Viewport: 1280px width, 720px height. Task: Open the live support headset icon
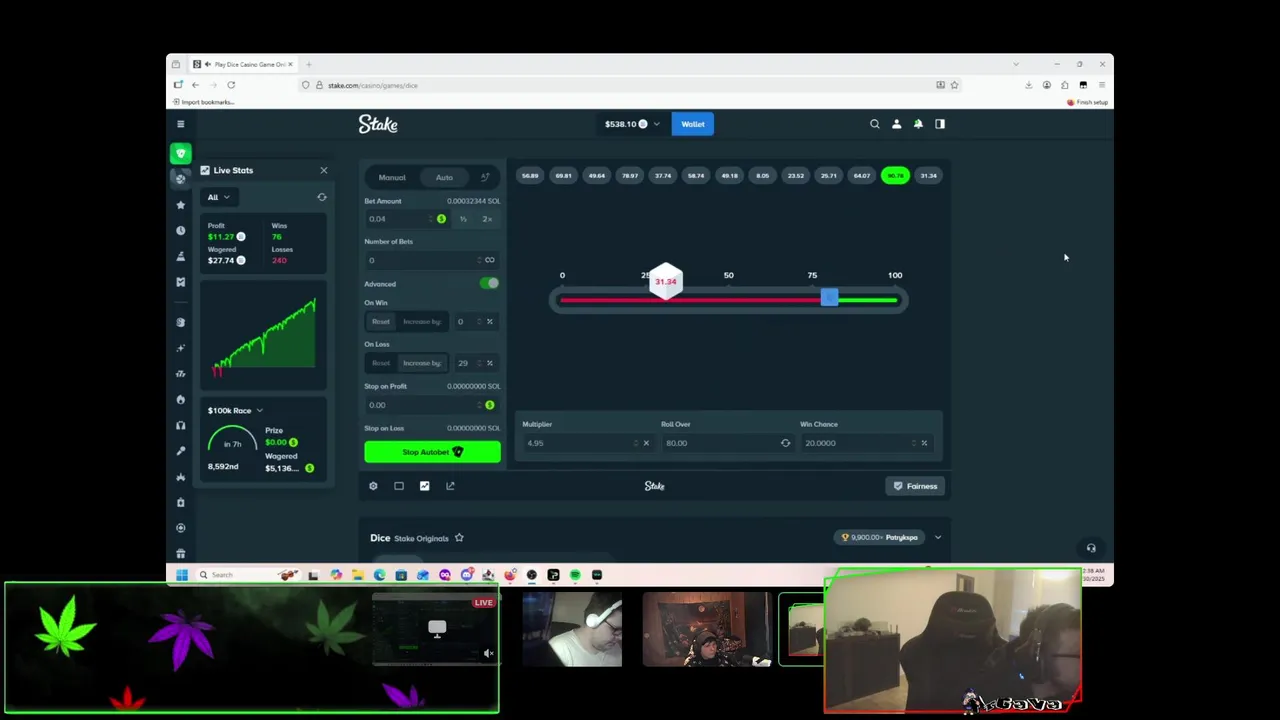(x=1091, y=548)
